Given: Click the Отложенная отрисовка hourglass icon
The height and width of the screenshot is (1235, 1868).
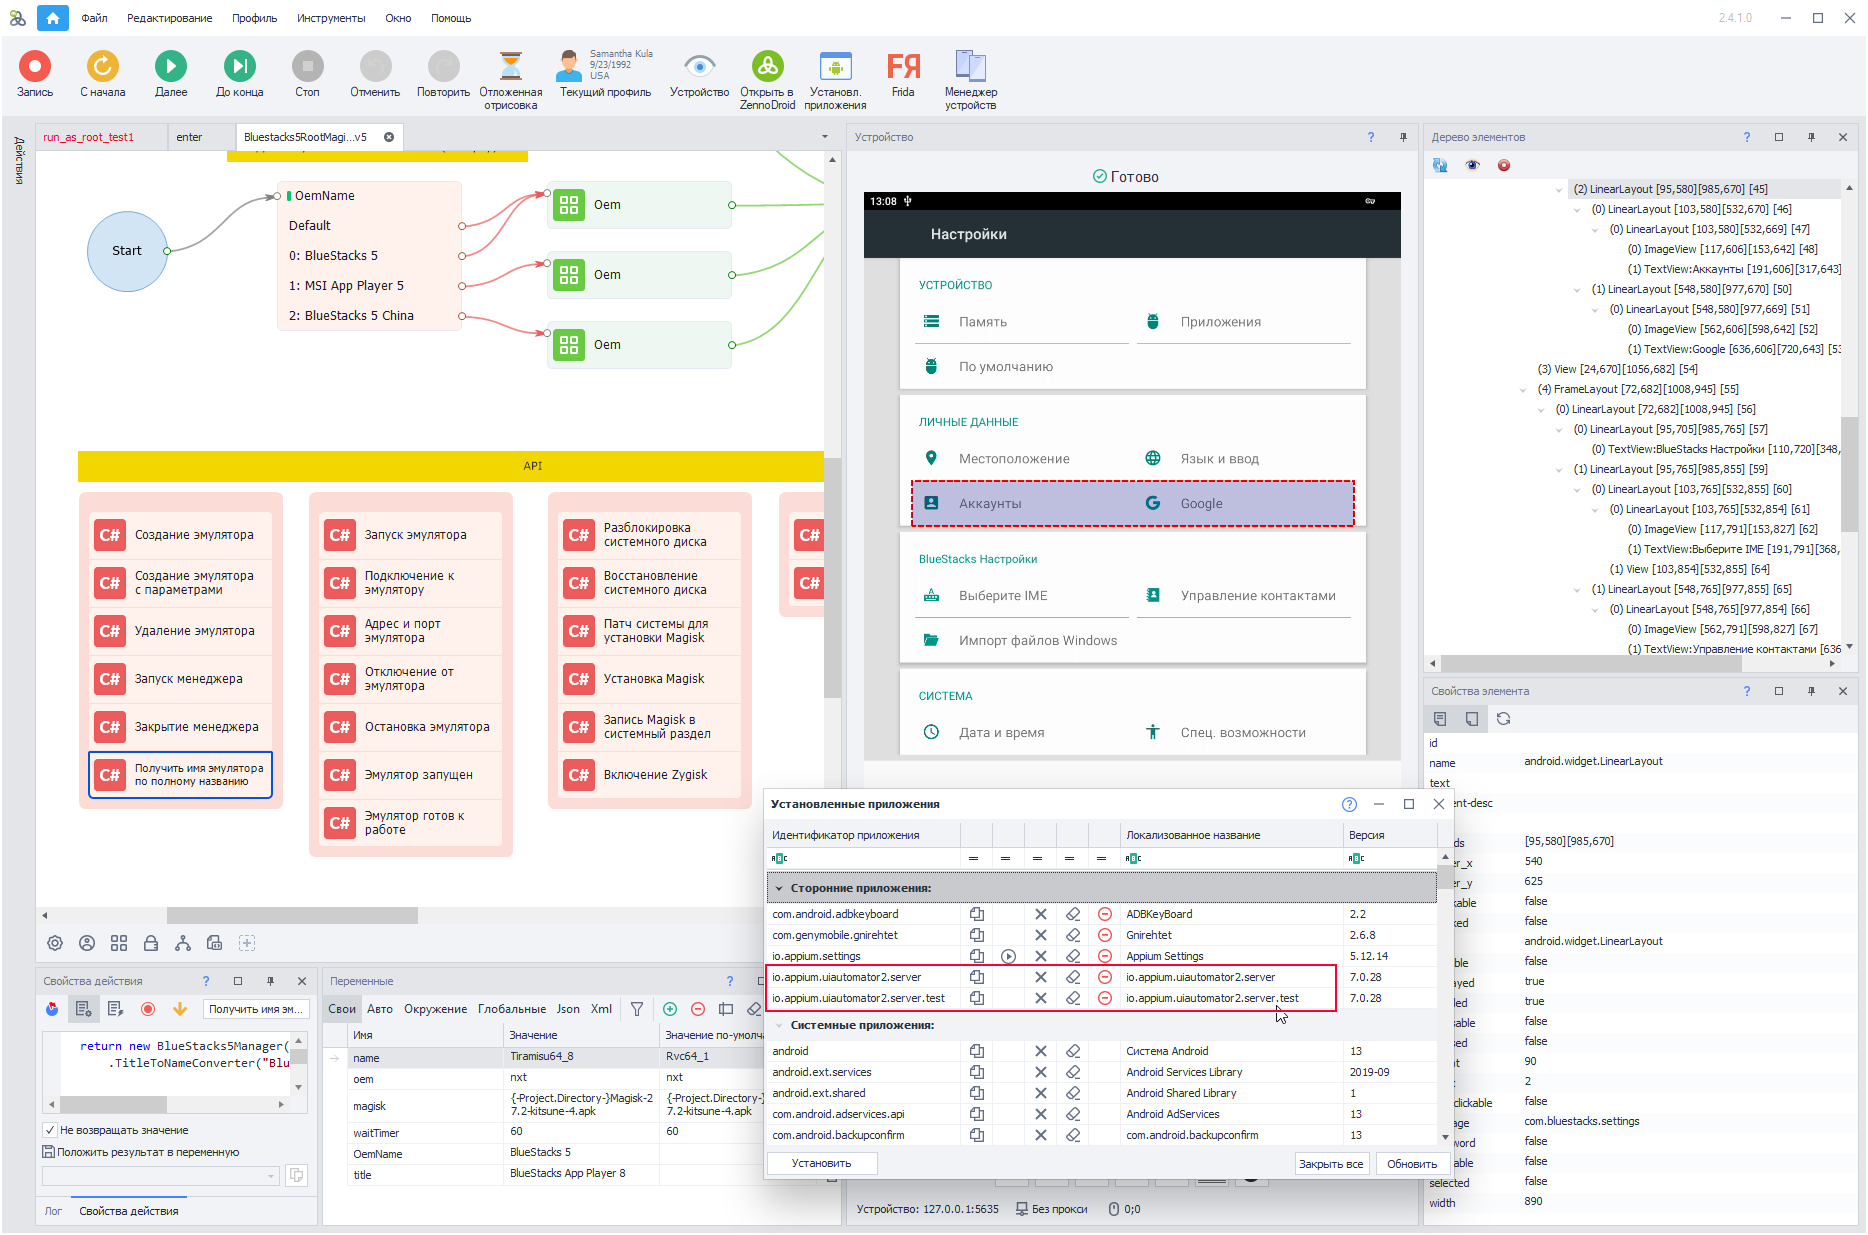Looking at the screenshot, I should (x=510, y=67).
